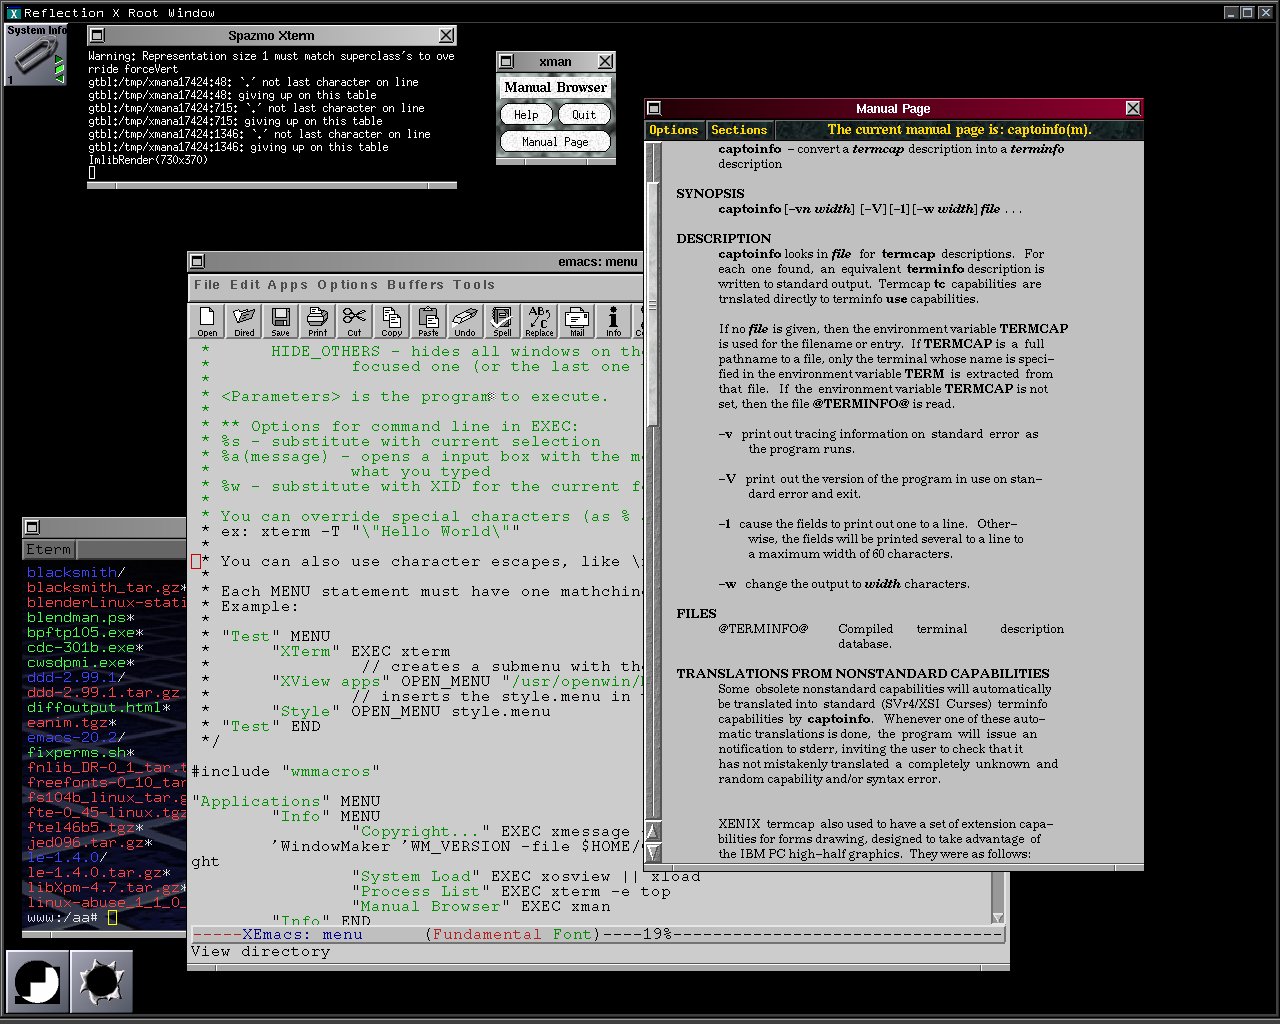The height and width of the screenshot is (1024, 1280).
Task: Click the Spazmo Xterm window menu icon
Action: pos(97,36)
